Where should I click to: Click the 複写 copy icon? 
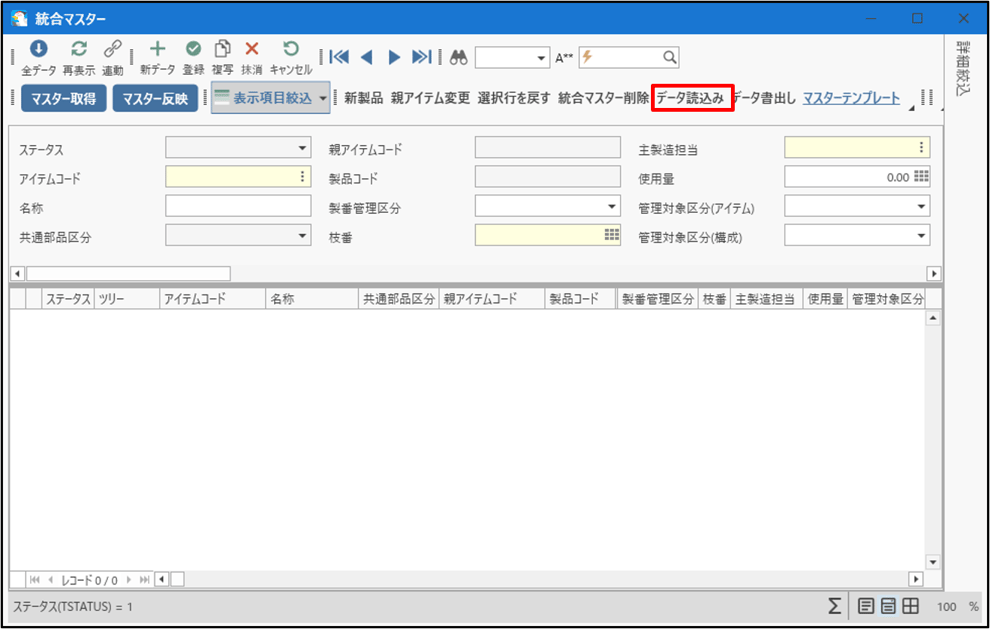tap(222, 50)
